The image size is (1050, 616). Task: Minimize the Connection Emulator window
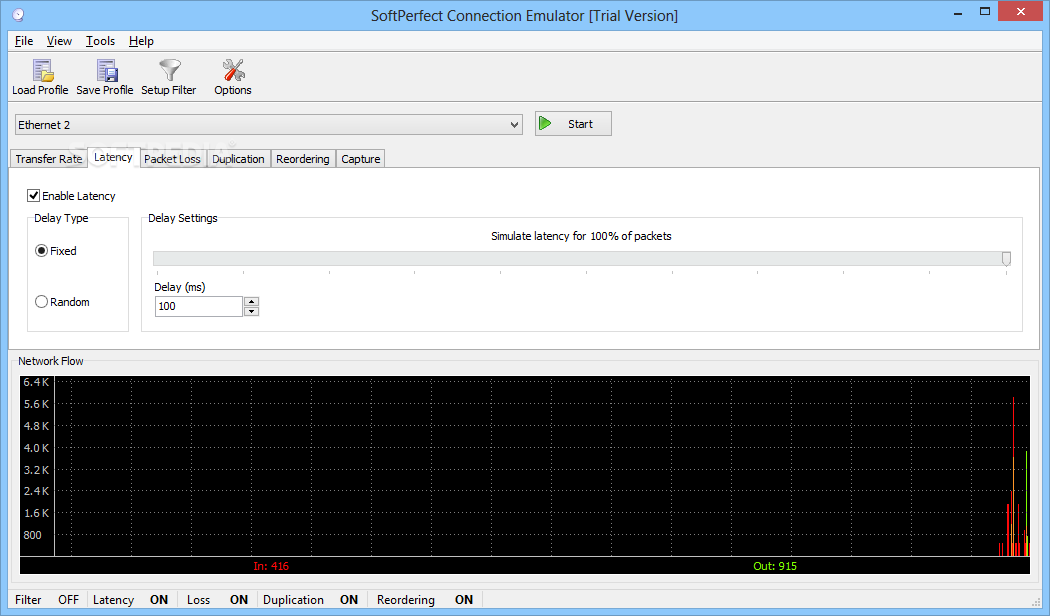[x=958, y=12]
